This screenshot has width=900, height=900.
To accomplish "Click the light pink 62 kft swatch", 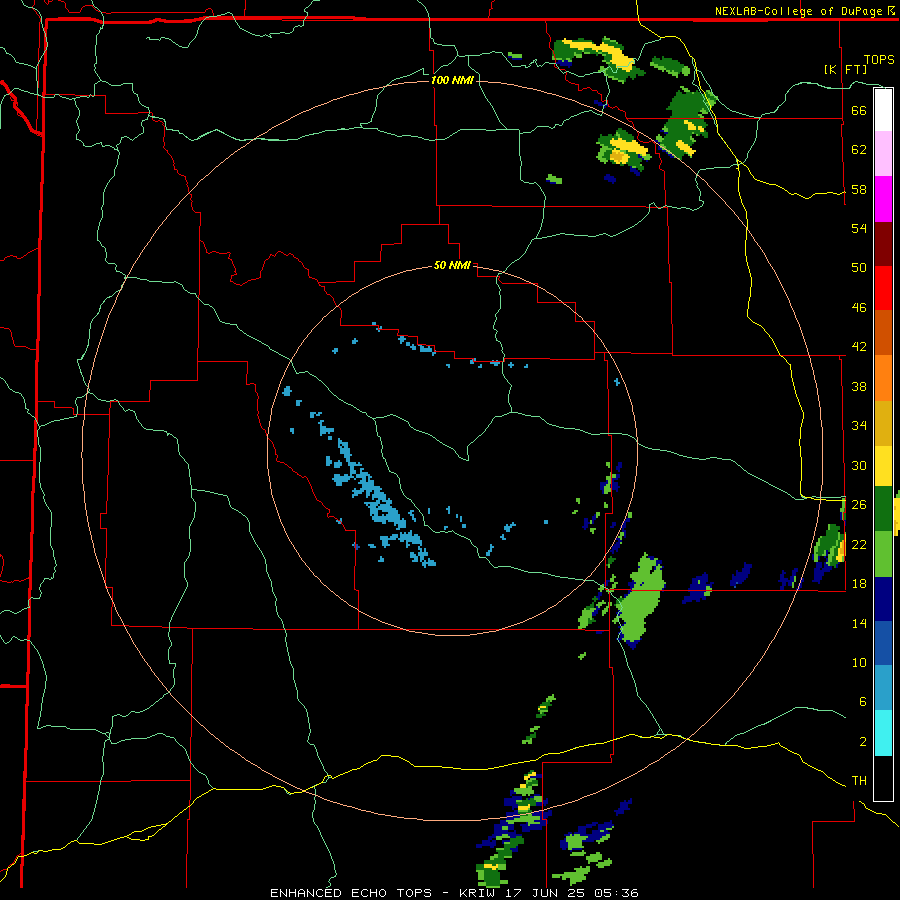I will tap(883, 154).
